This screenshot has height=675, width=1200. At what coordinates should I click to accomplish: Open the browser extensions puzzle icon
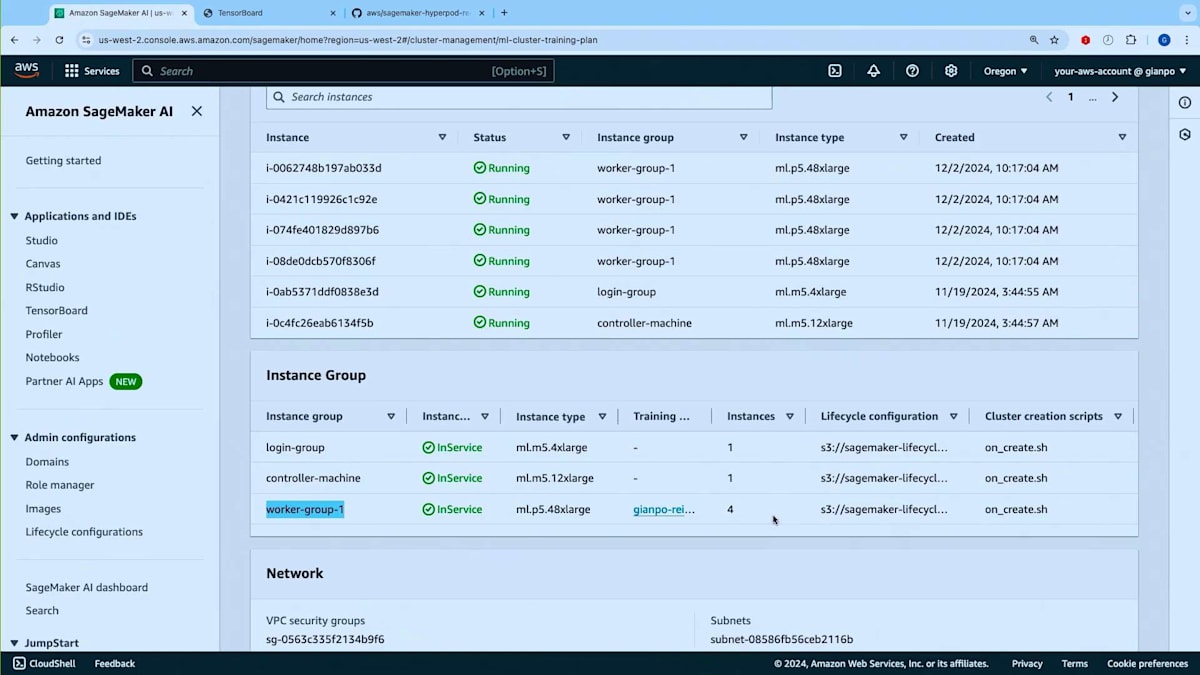coord(1131,40)
